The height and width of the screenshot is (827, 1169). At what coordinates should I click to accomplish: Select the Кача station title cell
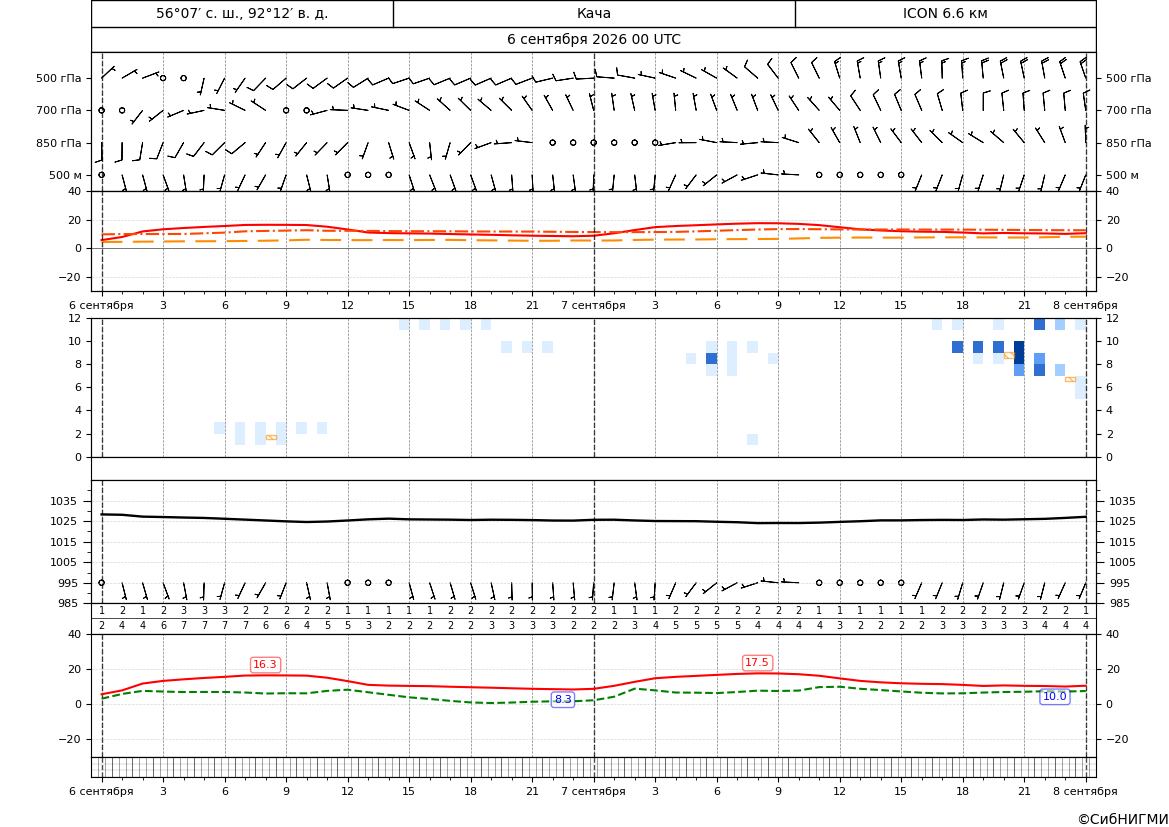tap(594, 14)
